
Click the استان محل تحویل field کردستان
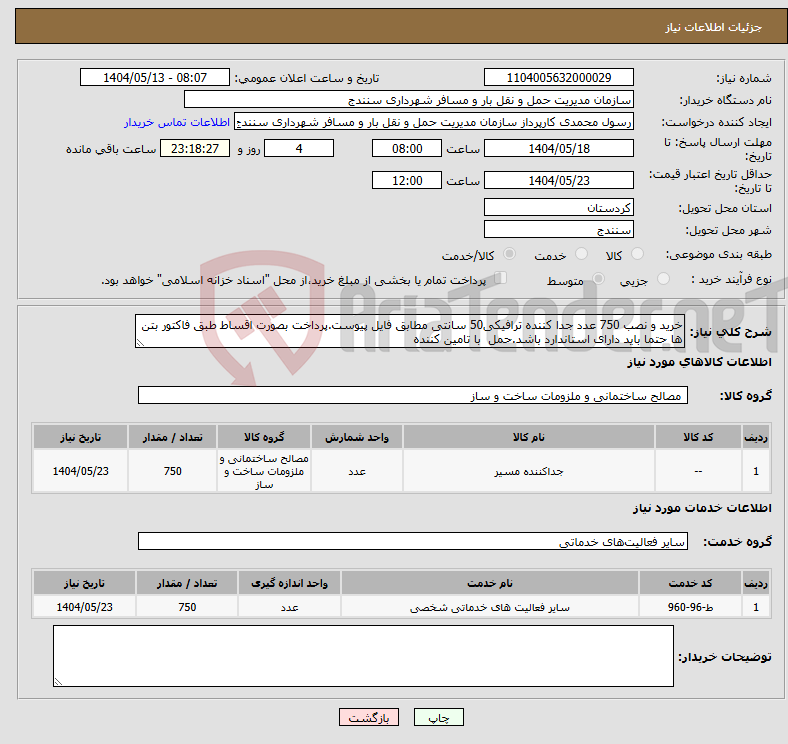[x=558, y=207]
